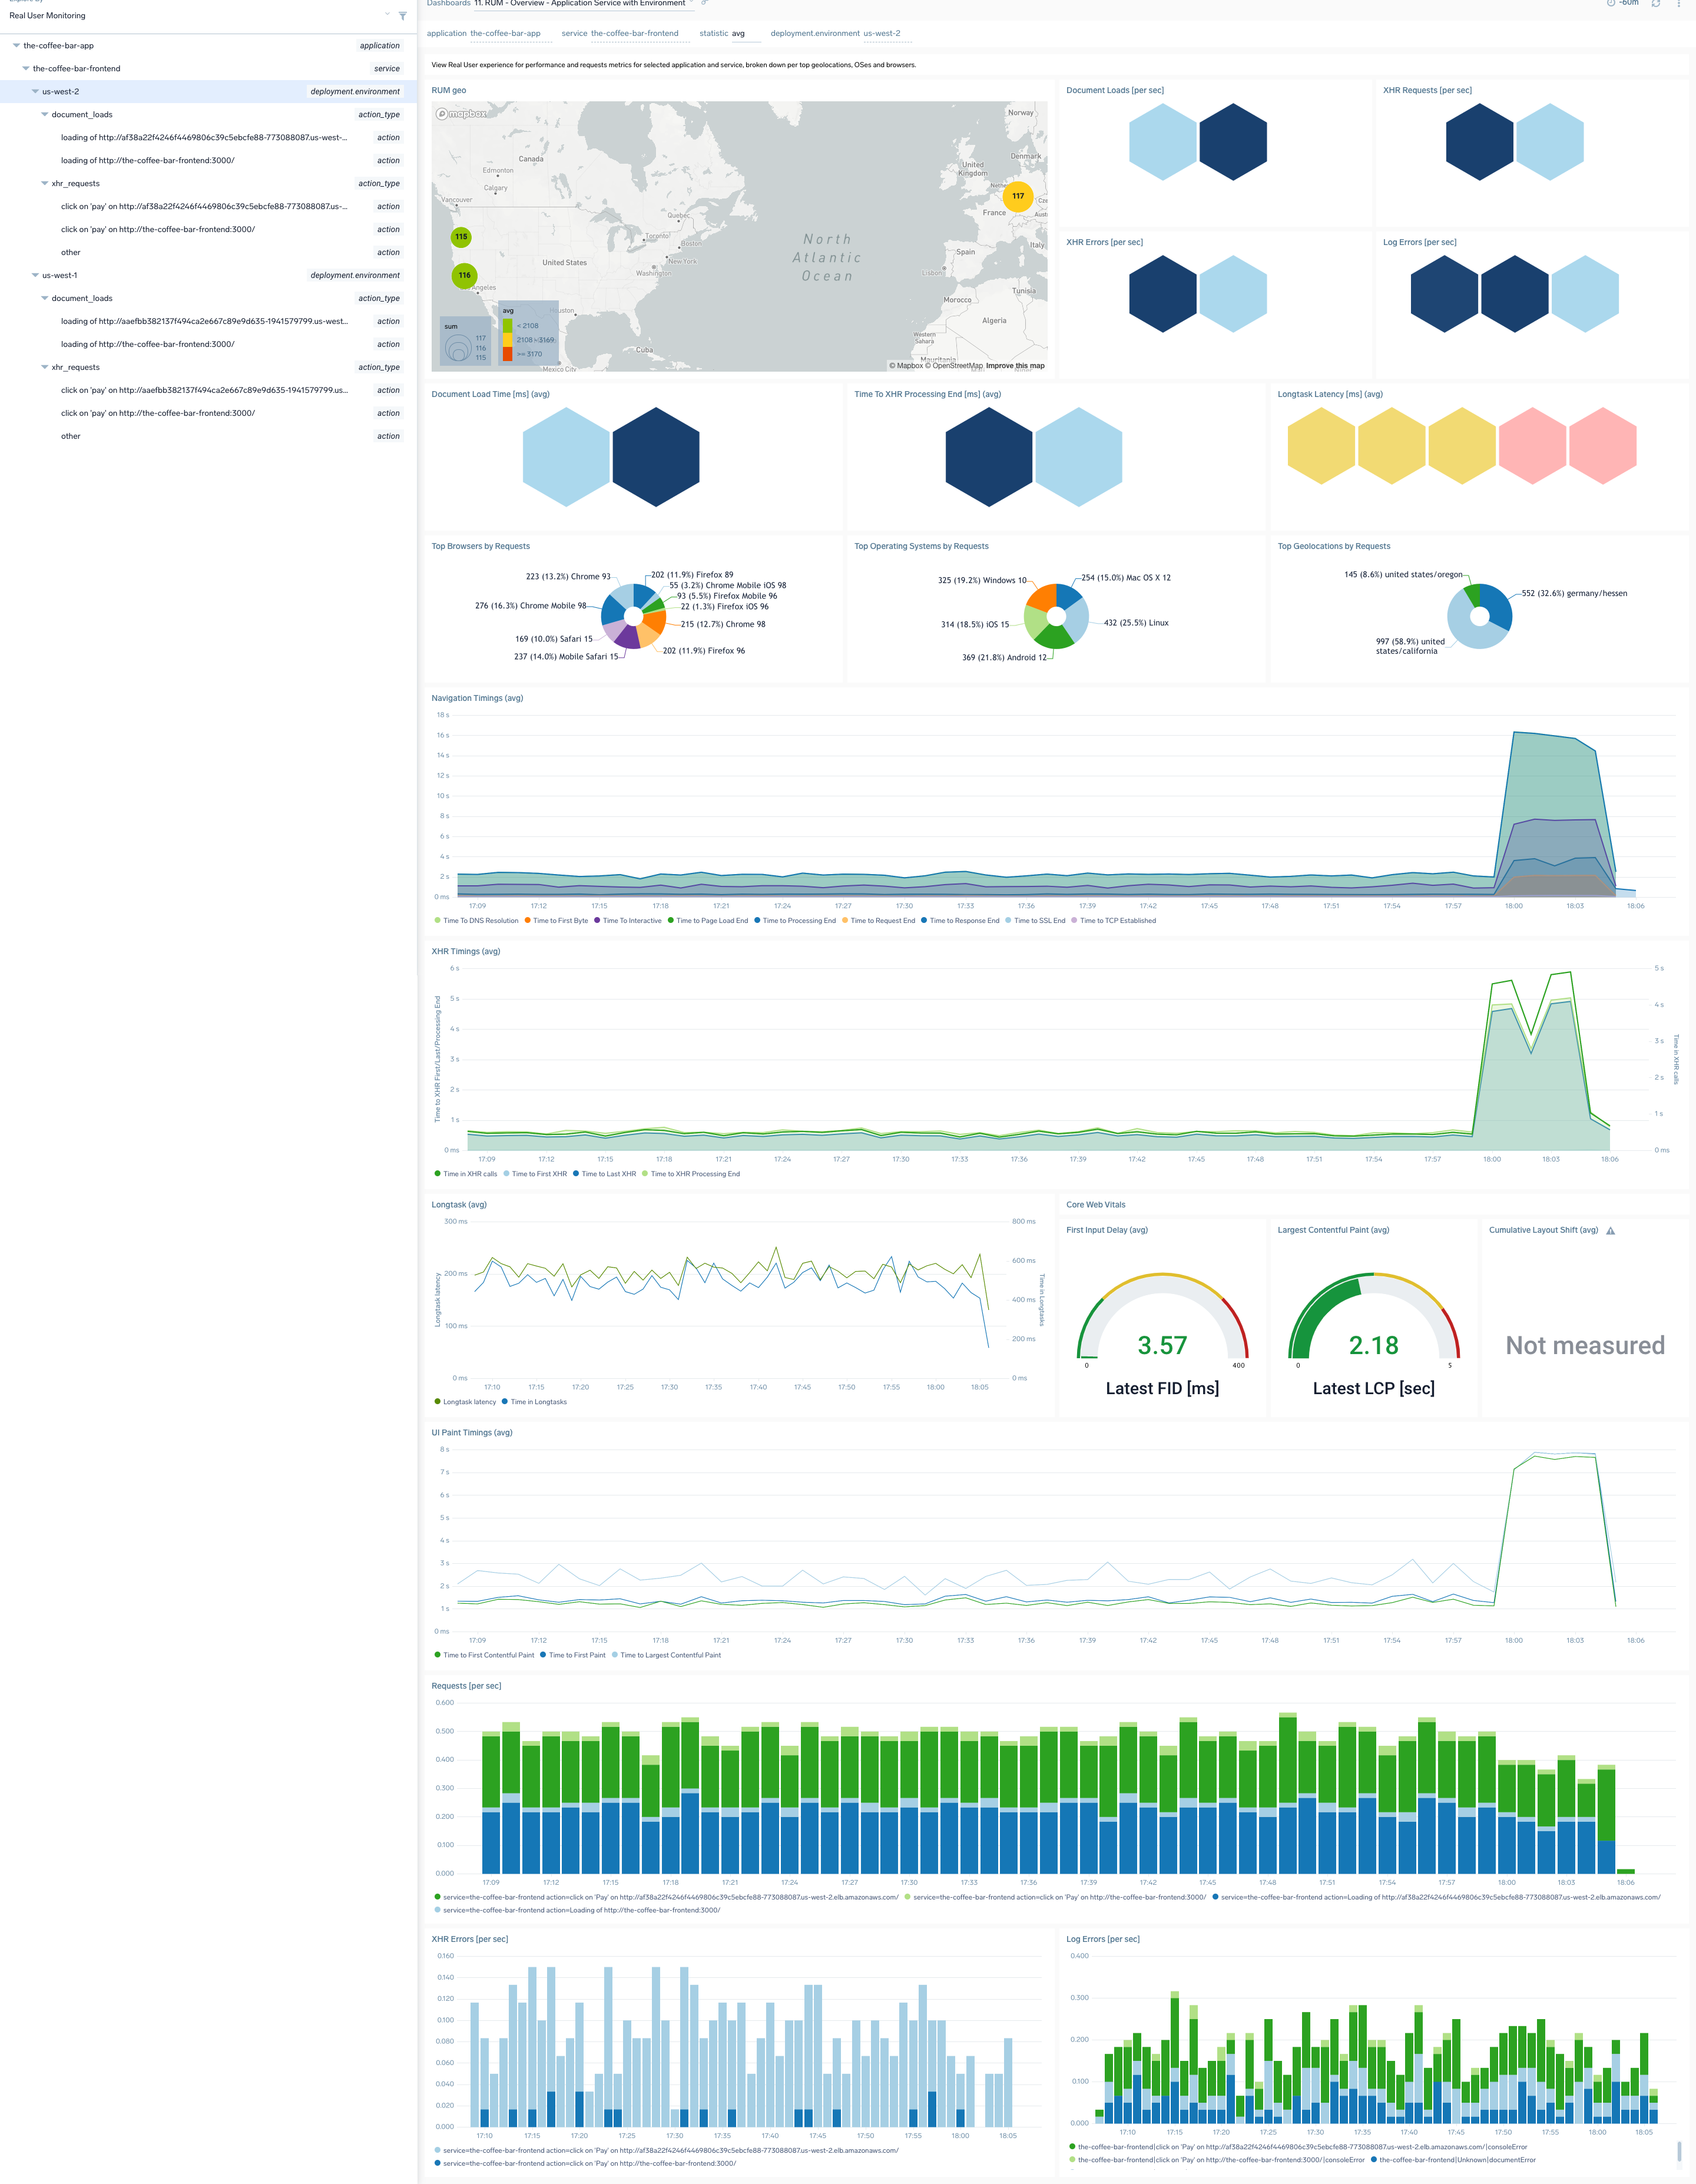This screenshot has width=1696, height=2184.
Task: Click the Dashboards breadcrumb
Action: (x=448, y=3)
